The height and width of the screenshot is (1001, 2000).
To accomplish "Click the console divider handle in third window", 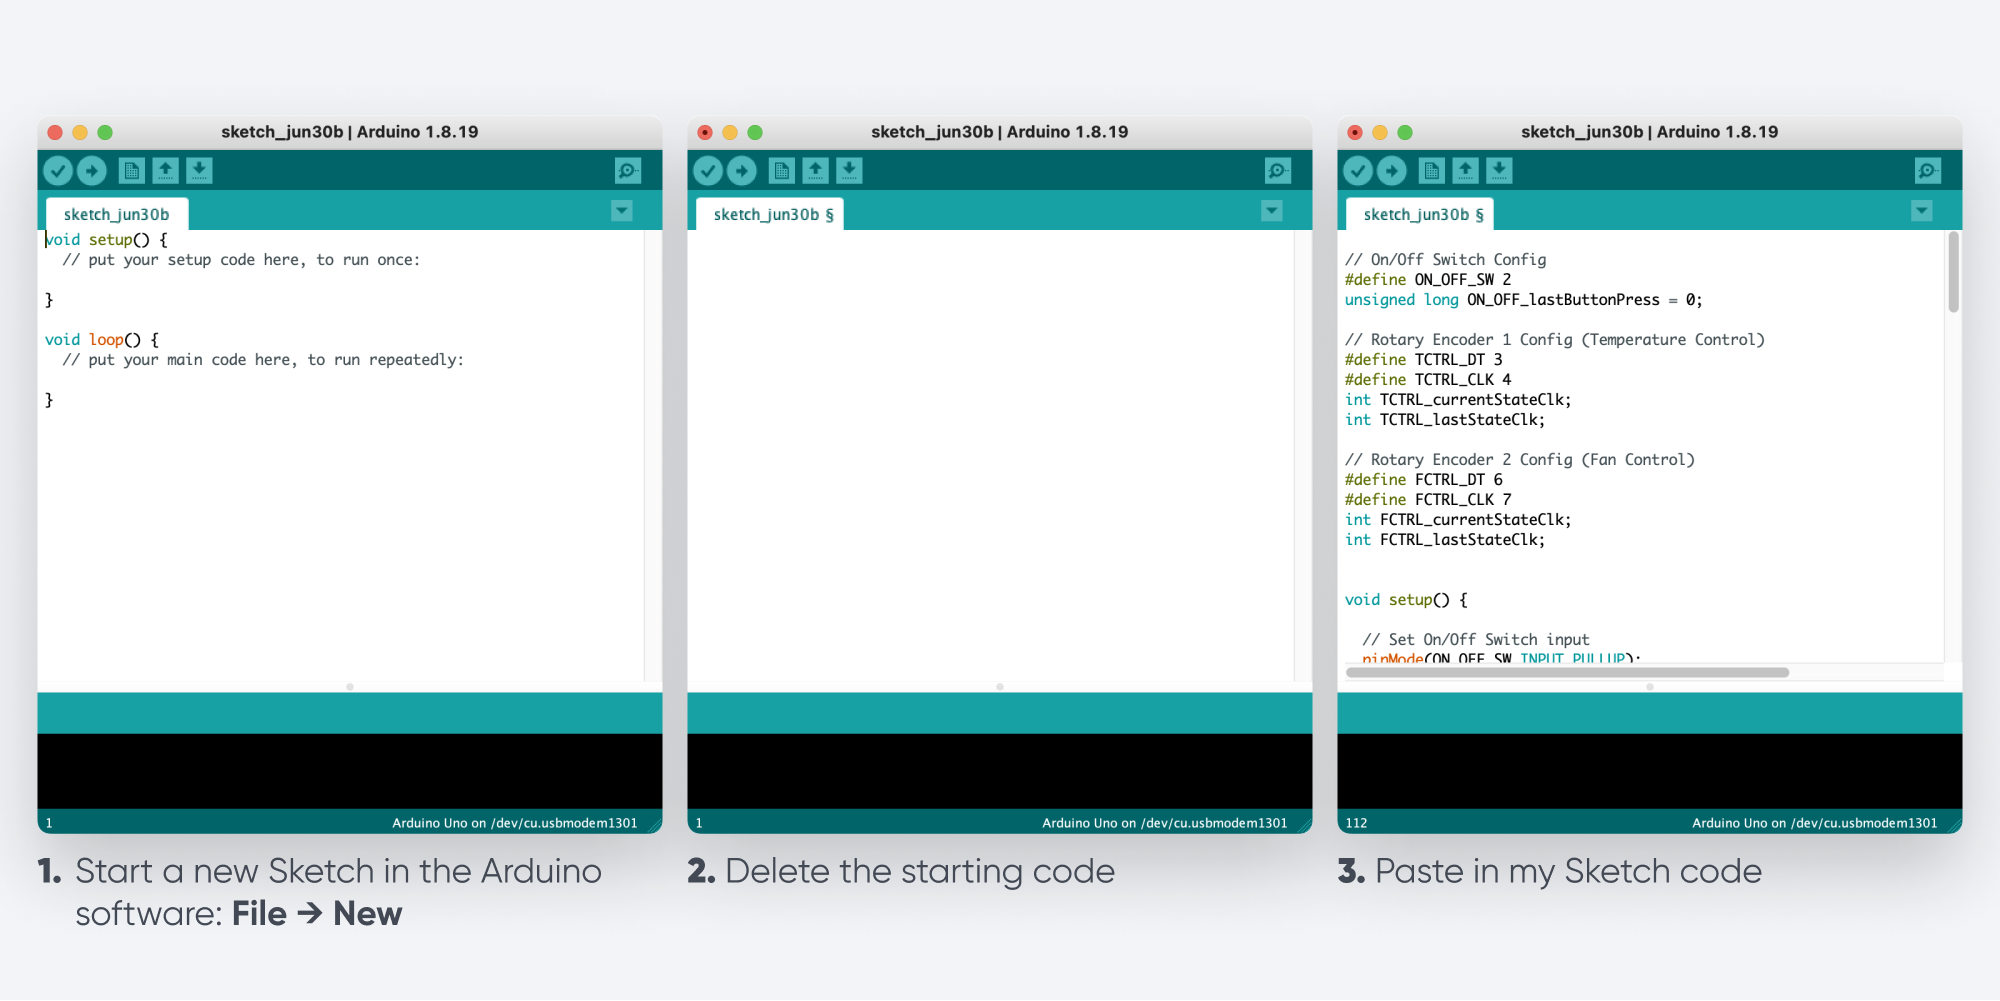I will tap(1650, 687).
